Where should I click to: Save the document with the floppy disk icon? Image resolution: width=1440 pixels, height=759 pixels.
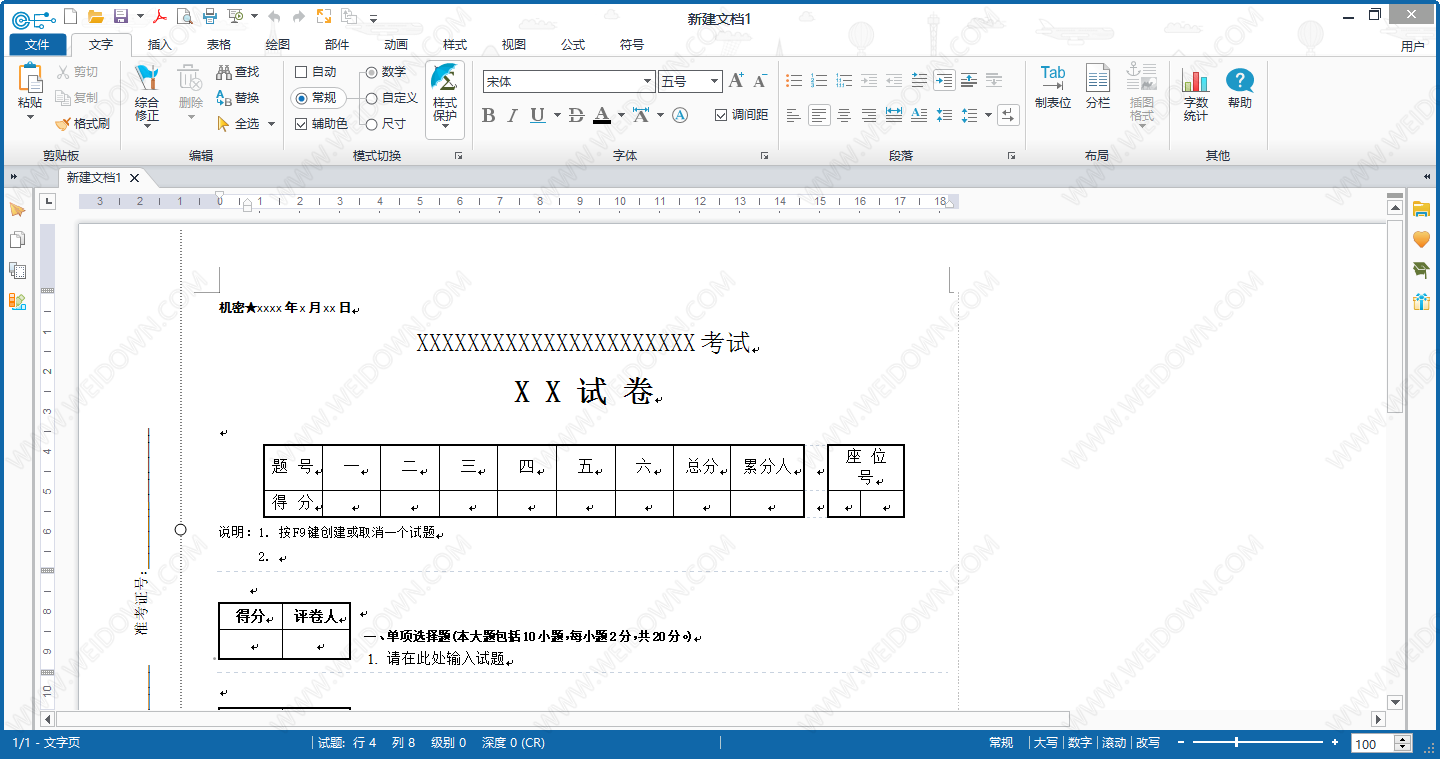tap(121, 16)
